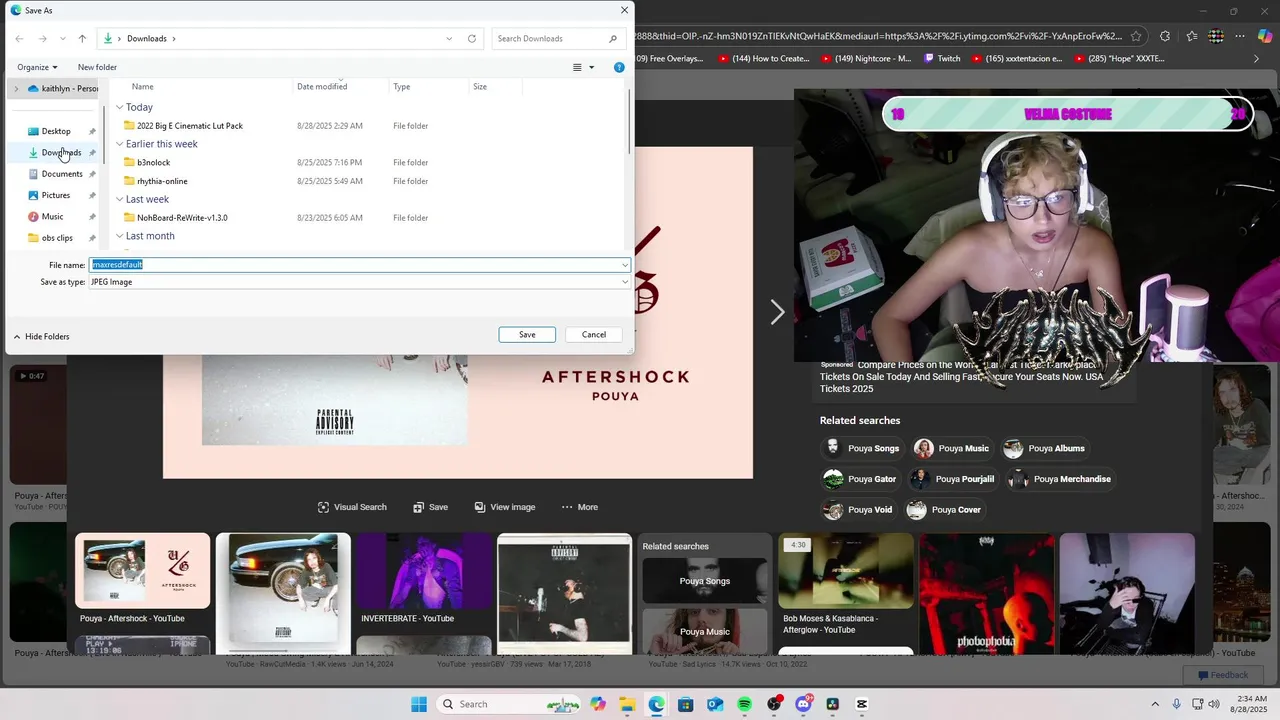The height and width of the screenshot is (720, 1280).
Task: Expand the kaithlyn - Personal OneDrive node
Action: (x=16, y=89)
